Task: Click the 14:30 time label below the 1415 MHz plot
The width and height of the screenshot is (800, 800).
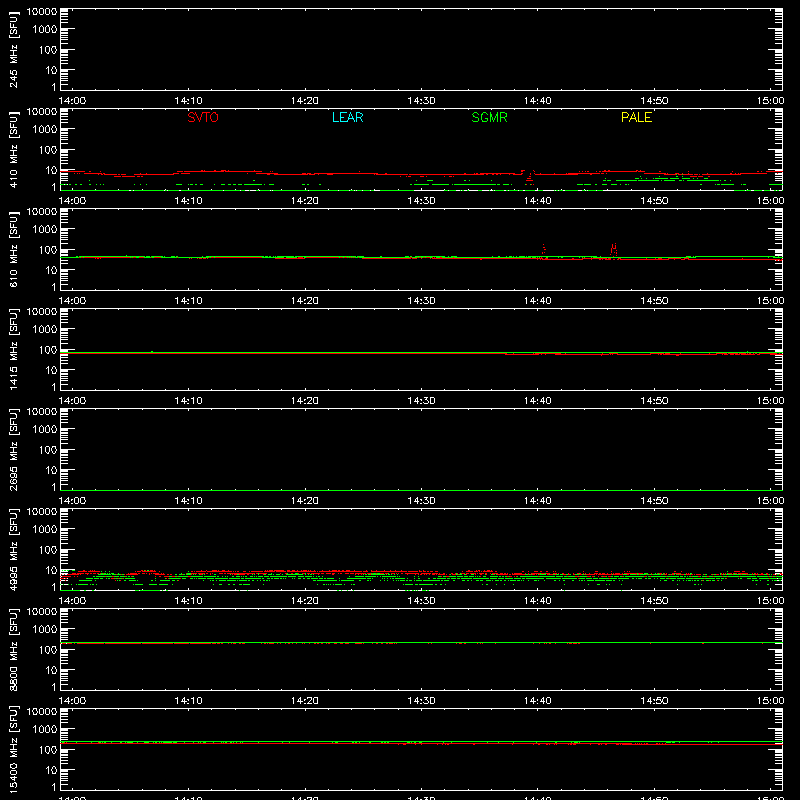Action: 421,401
